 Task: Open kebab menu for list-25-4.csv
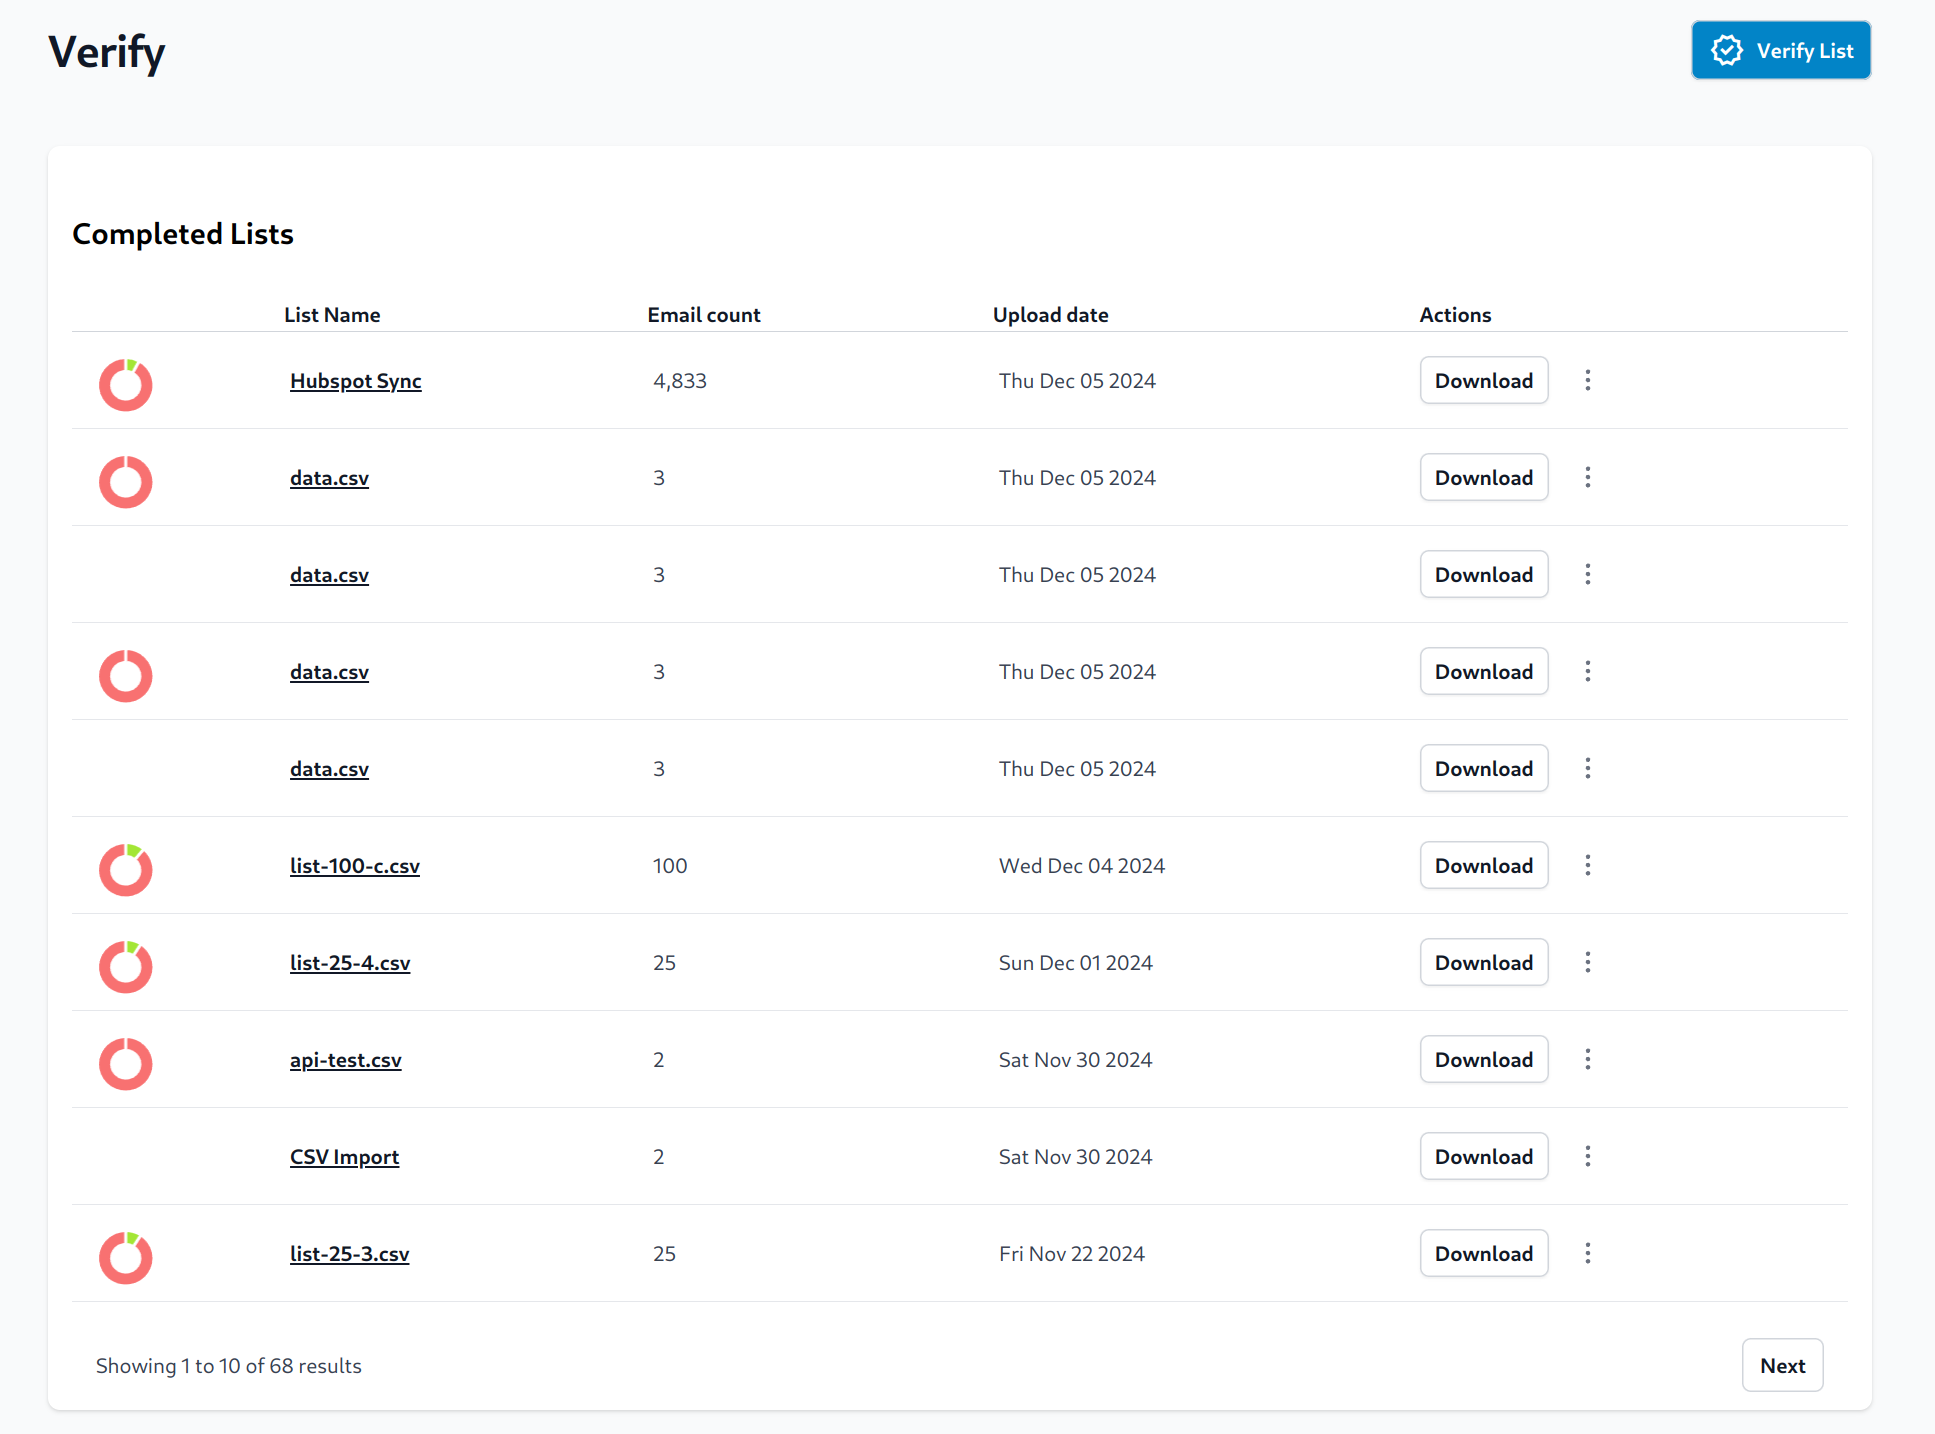[1587, 962]
